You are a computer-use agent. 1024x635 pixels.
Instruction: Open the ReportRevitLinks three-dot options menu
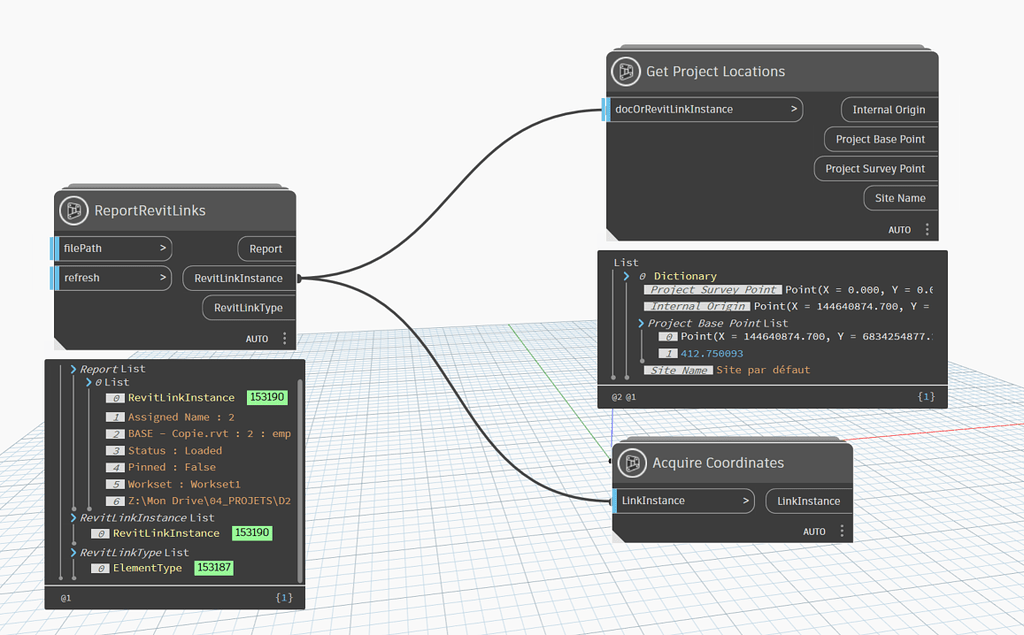(285, 339)
